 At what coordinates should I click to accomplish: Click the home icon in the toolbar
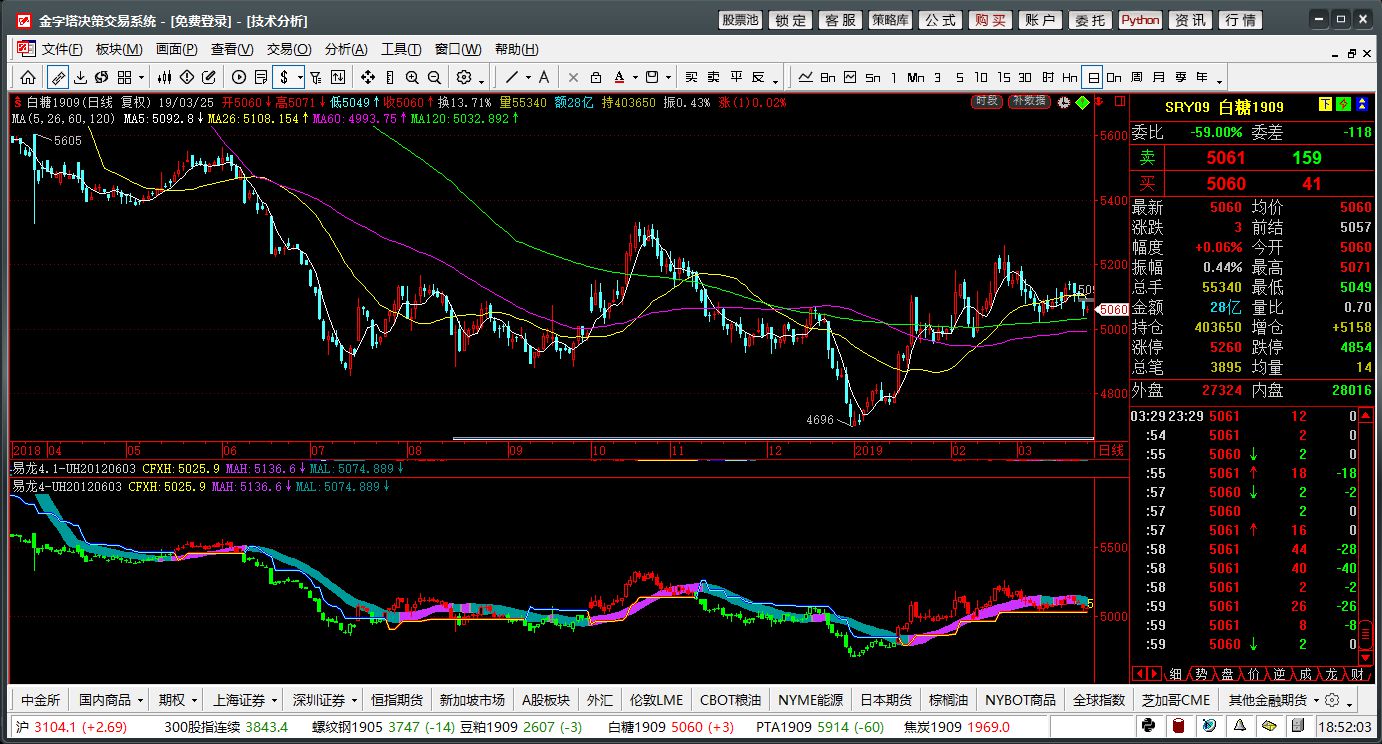point(28,77)
